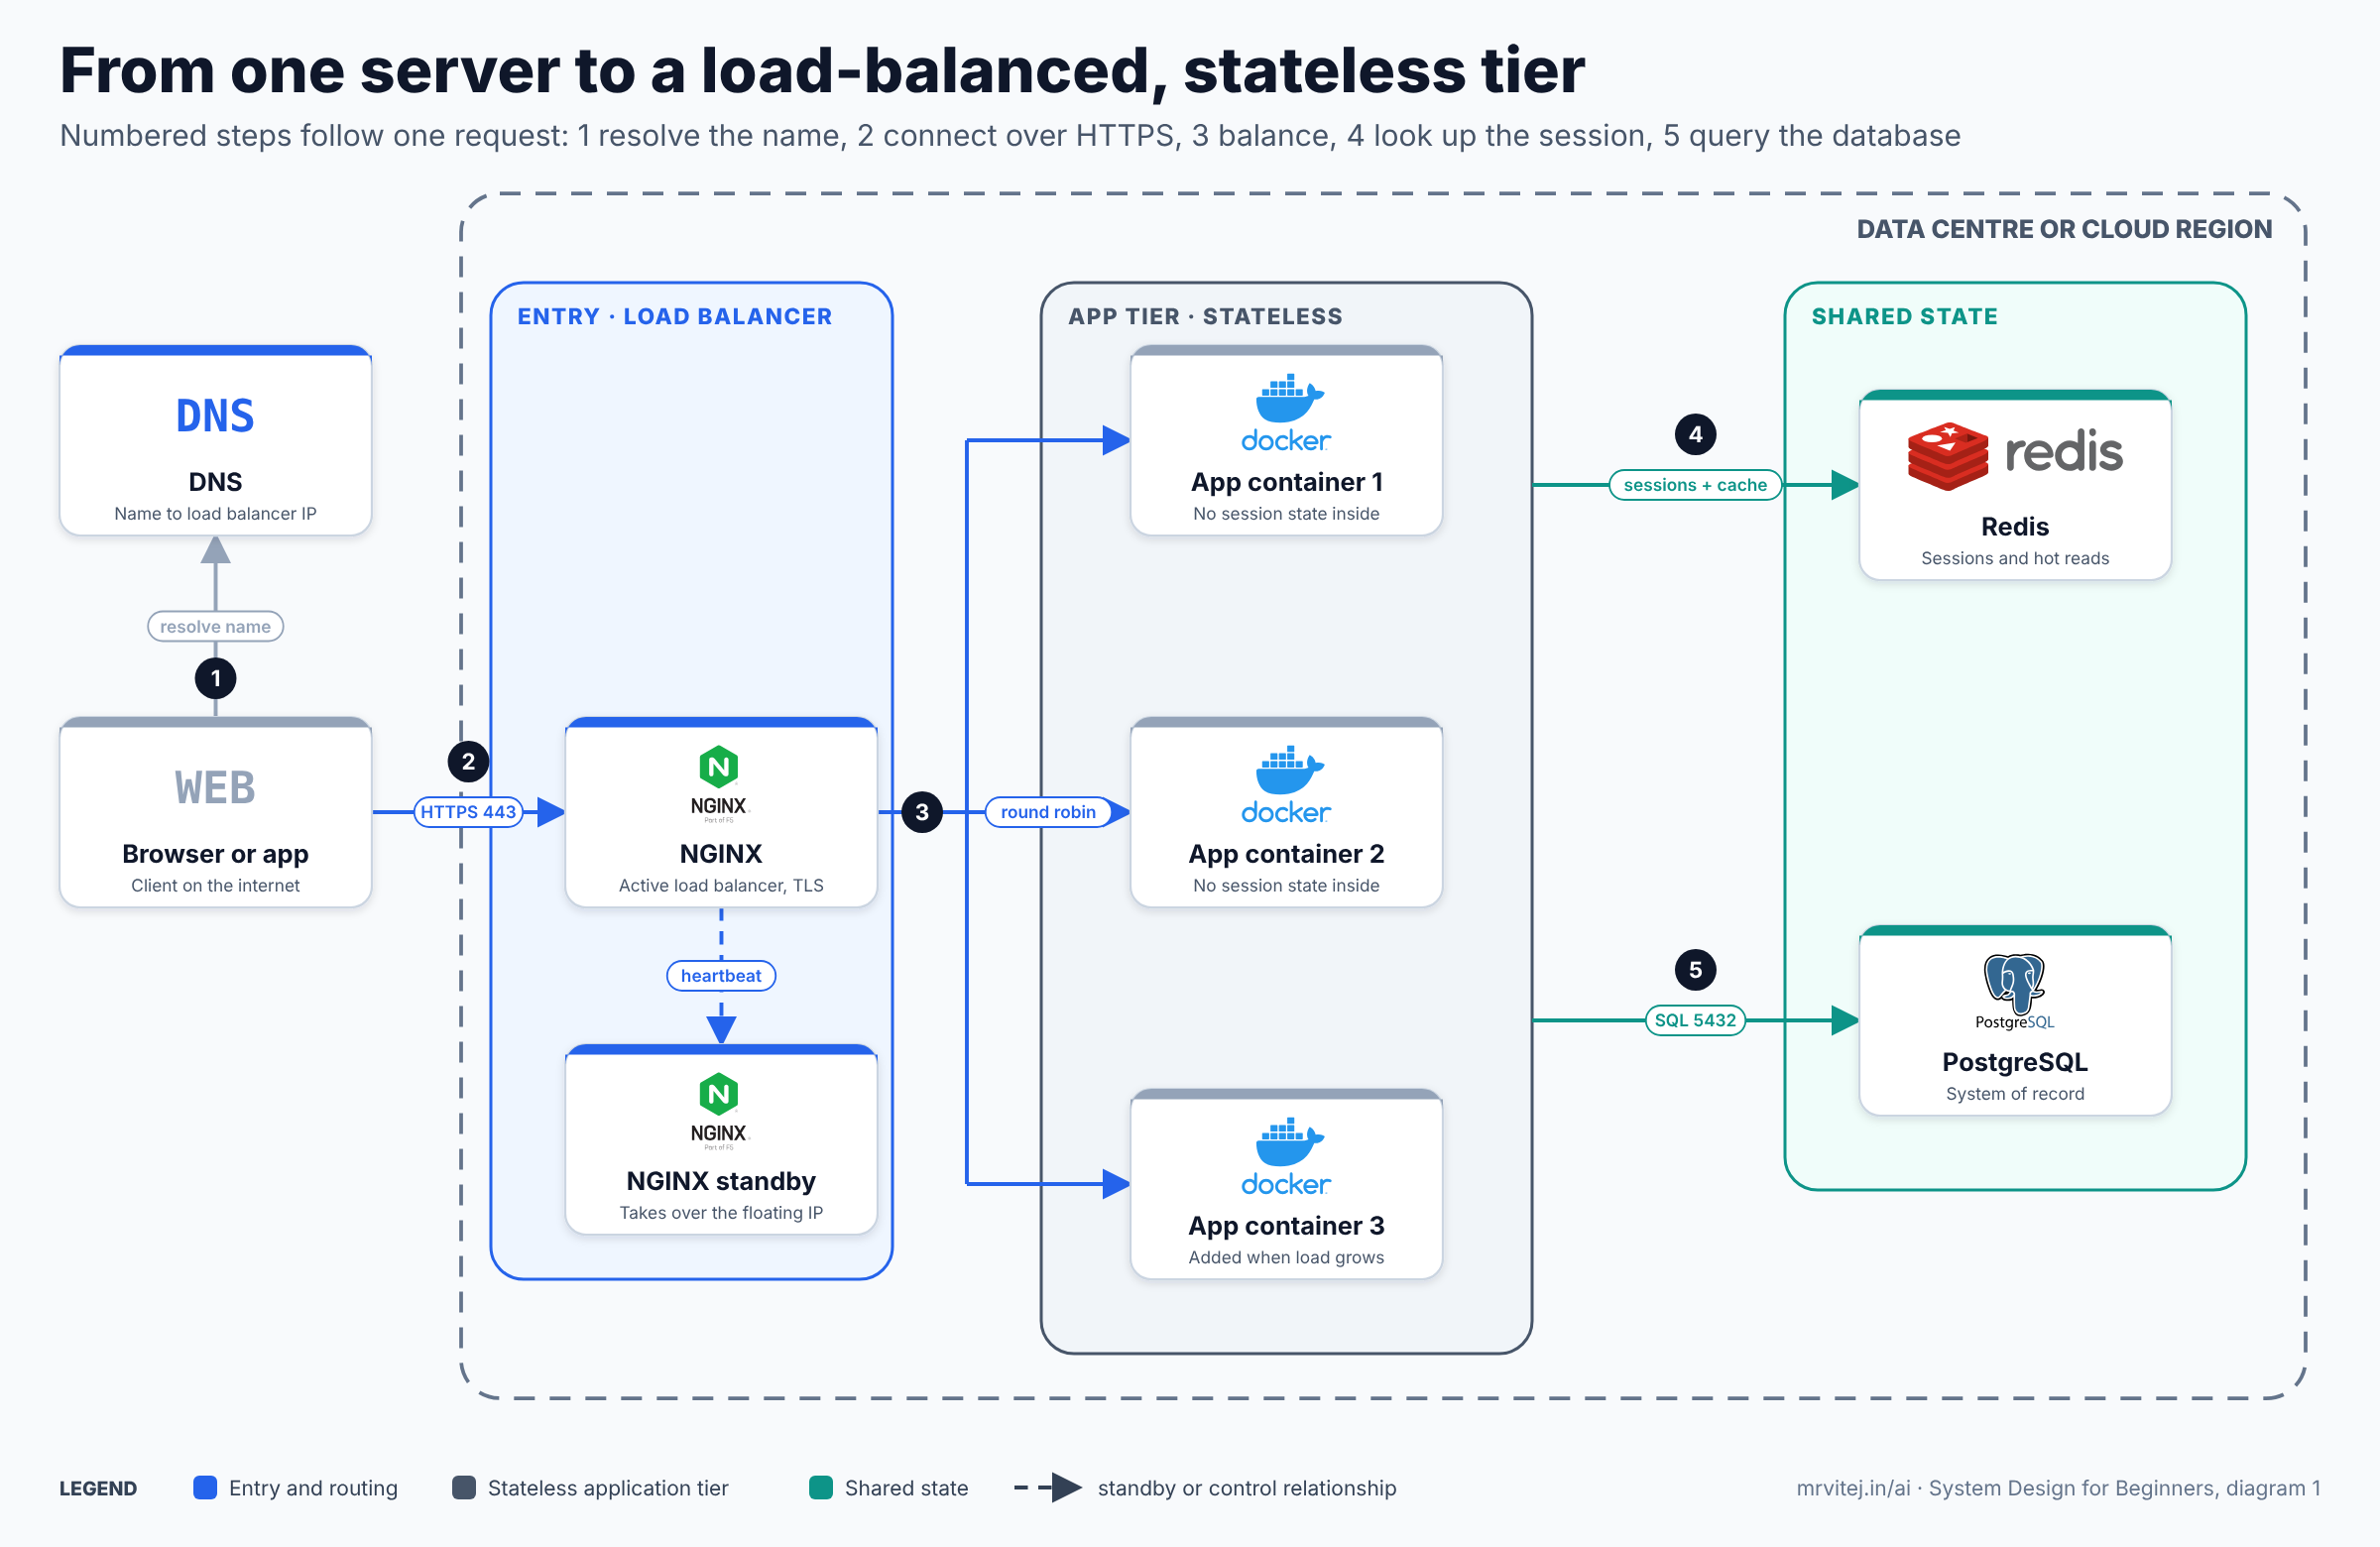
Task: Click the 'LEGEND' label
Action: click(x=98, y=1488)
